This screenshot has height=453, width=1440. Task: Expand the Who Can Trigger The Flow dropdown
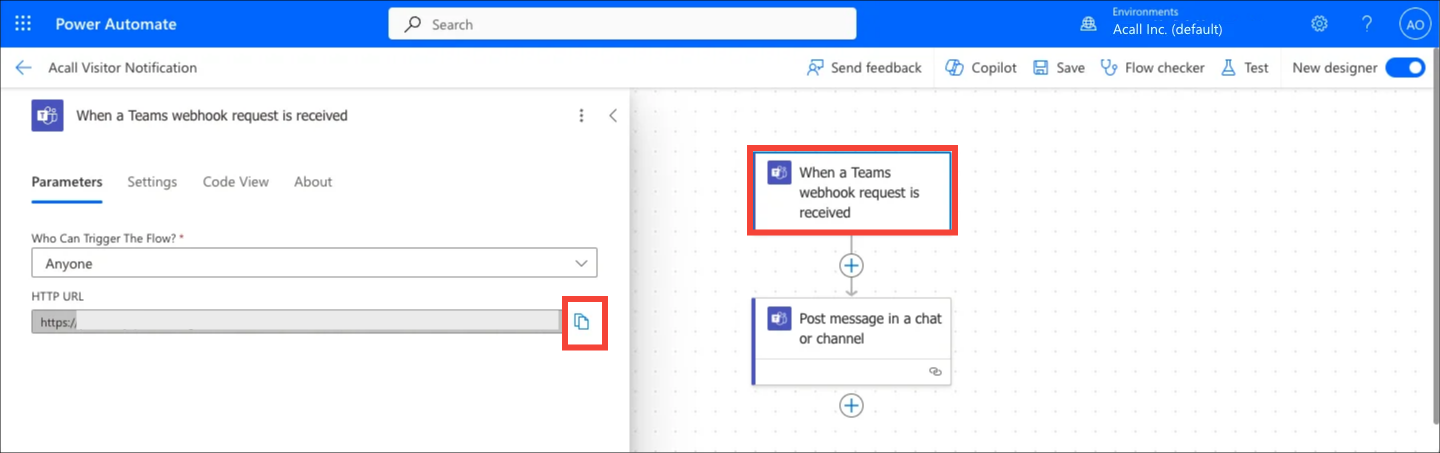pos(314,263)
